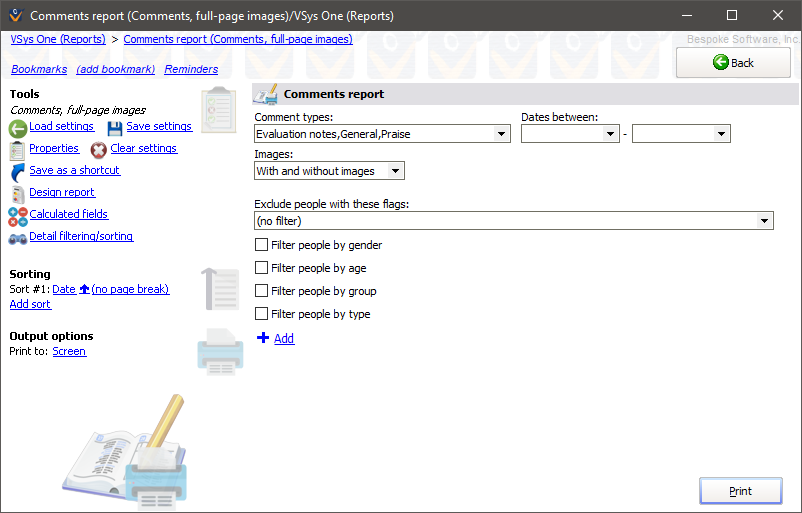Click the Calculated fields math symbols icon
The image size is (802, 513).
click(18, 216)
